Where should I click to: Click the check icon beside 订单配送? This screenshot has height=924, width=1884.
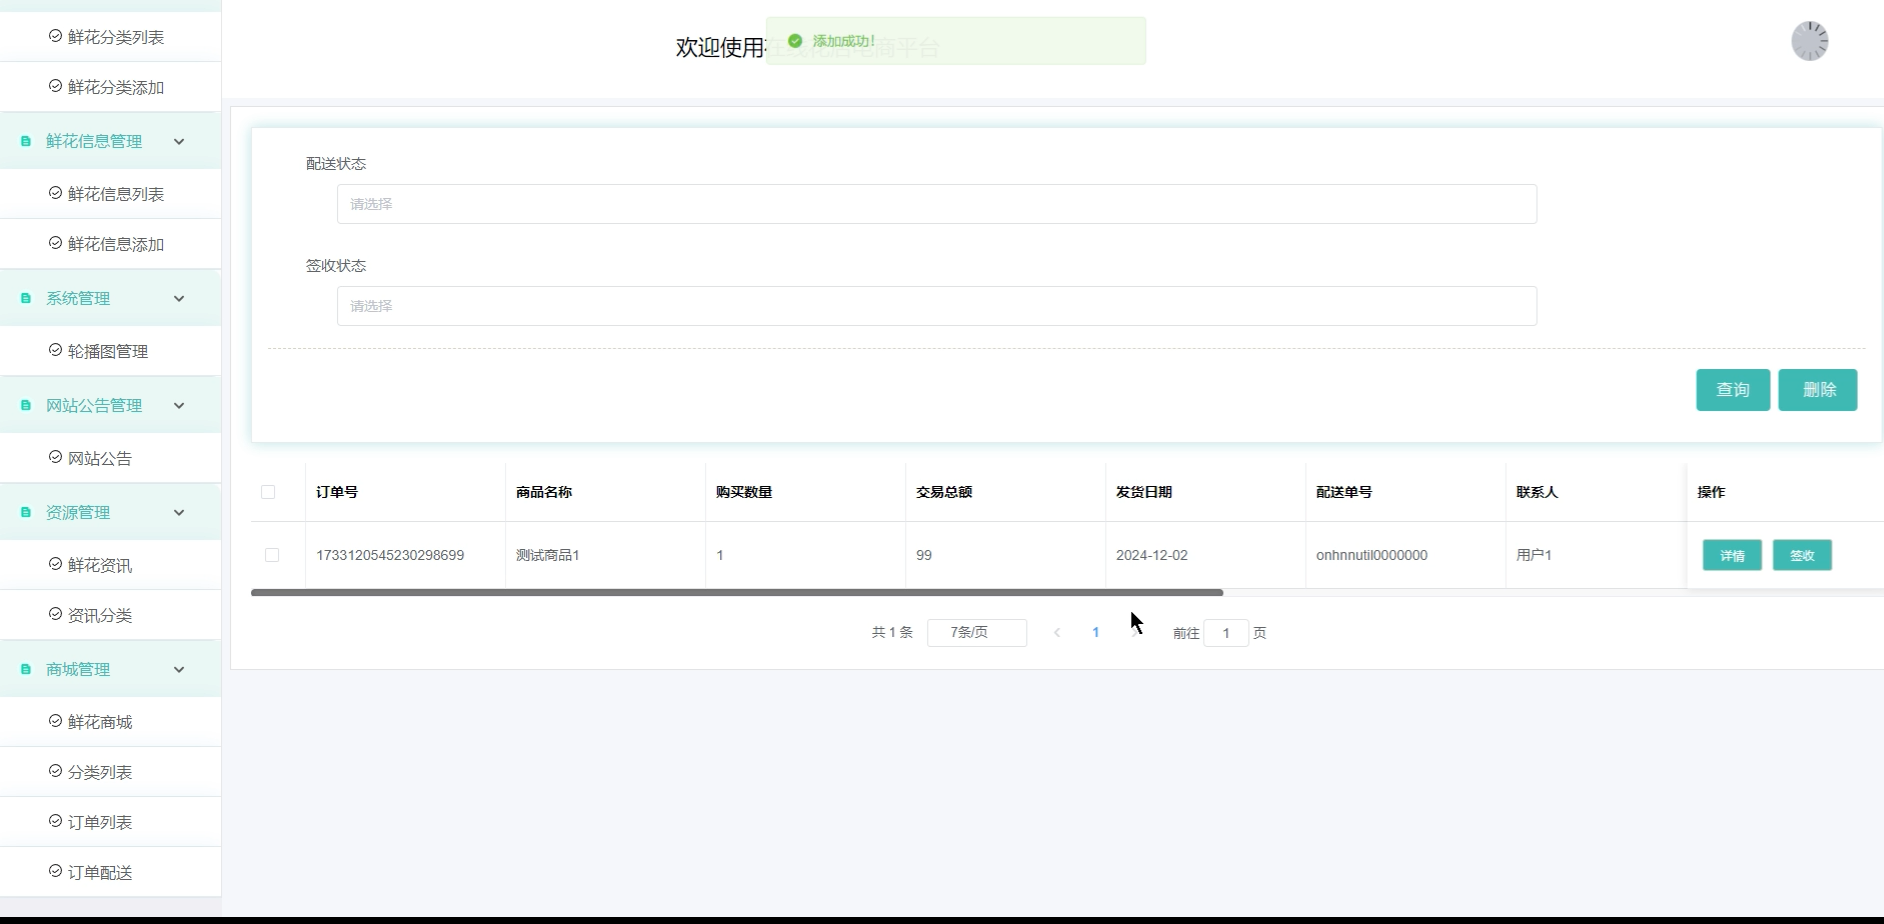click(55, 871)
